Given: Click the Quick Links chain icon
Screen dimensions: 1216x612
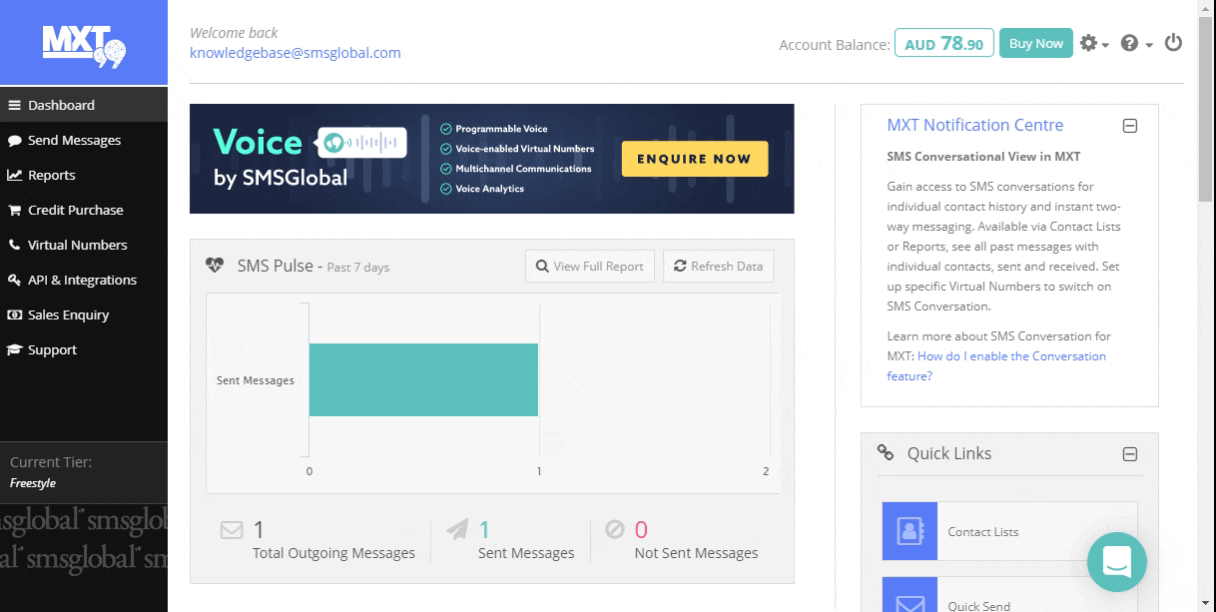Looking at the screenshot, I should coord(886,453).
